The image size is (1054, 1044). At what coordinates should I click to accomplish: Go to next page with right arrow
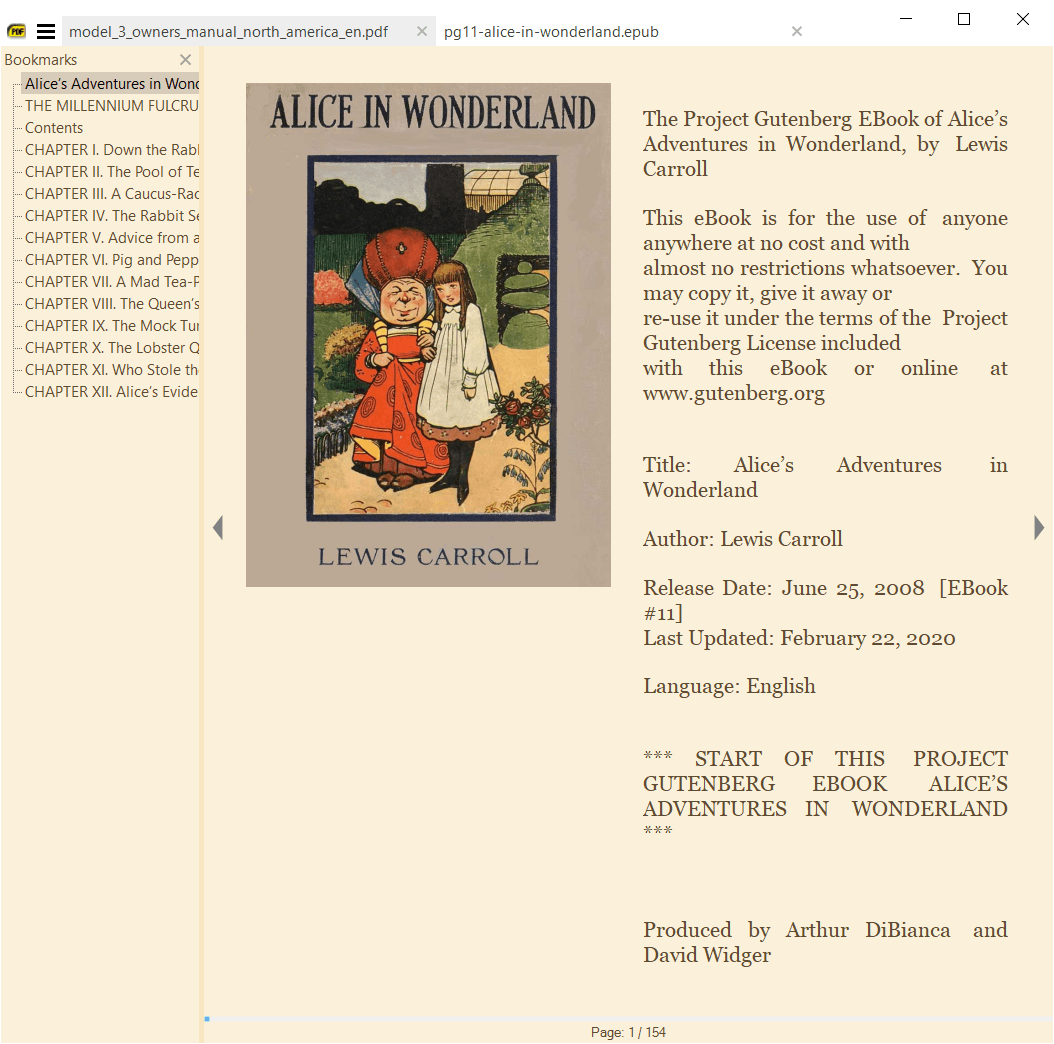(x=1039, y=528)
